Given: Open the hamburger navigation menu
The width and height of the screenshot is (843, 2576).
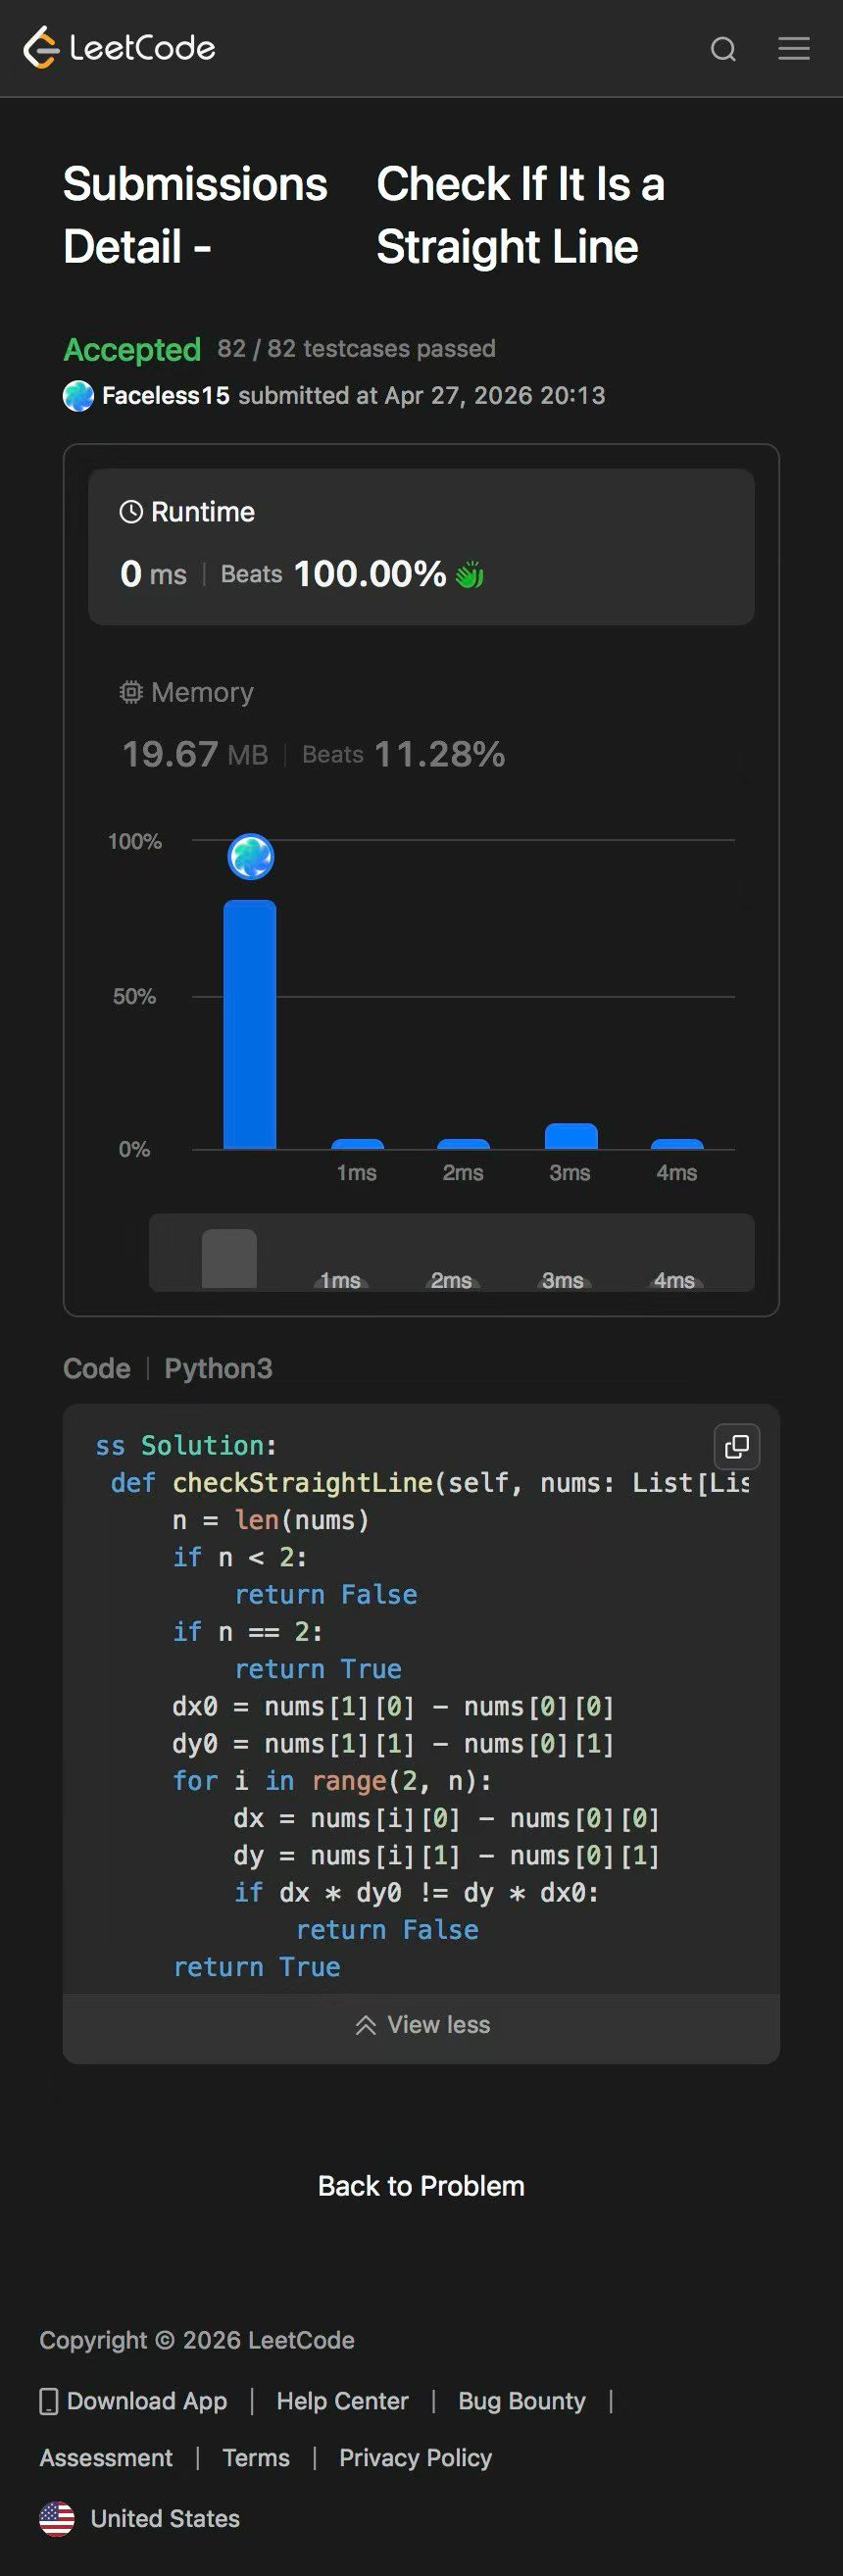Looking at the screenshot, I should 794,49.
